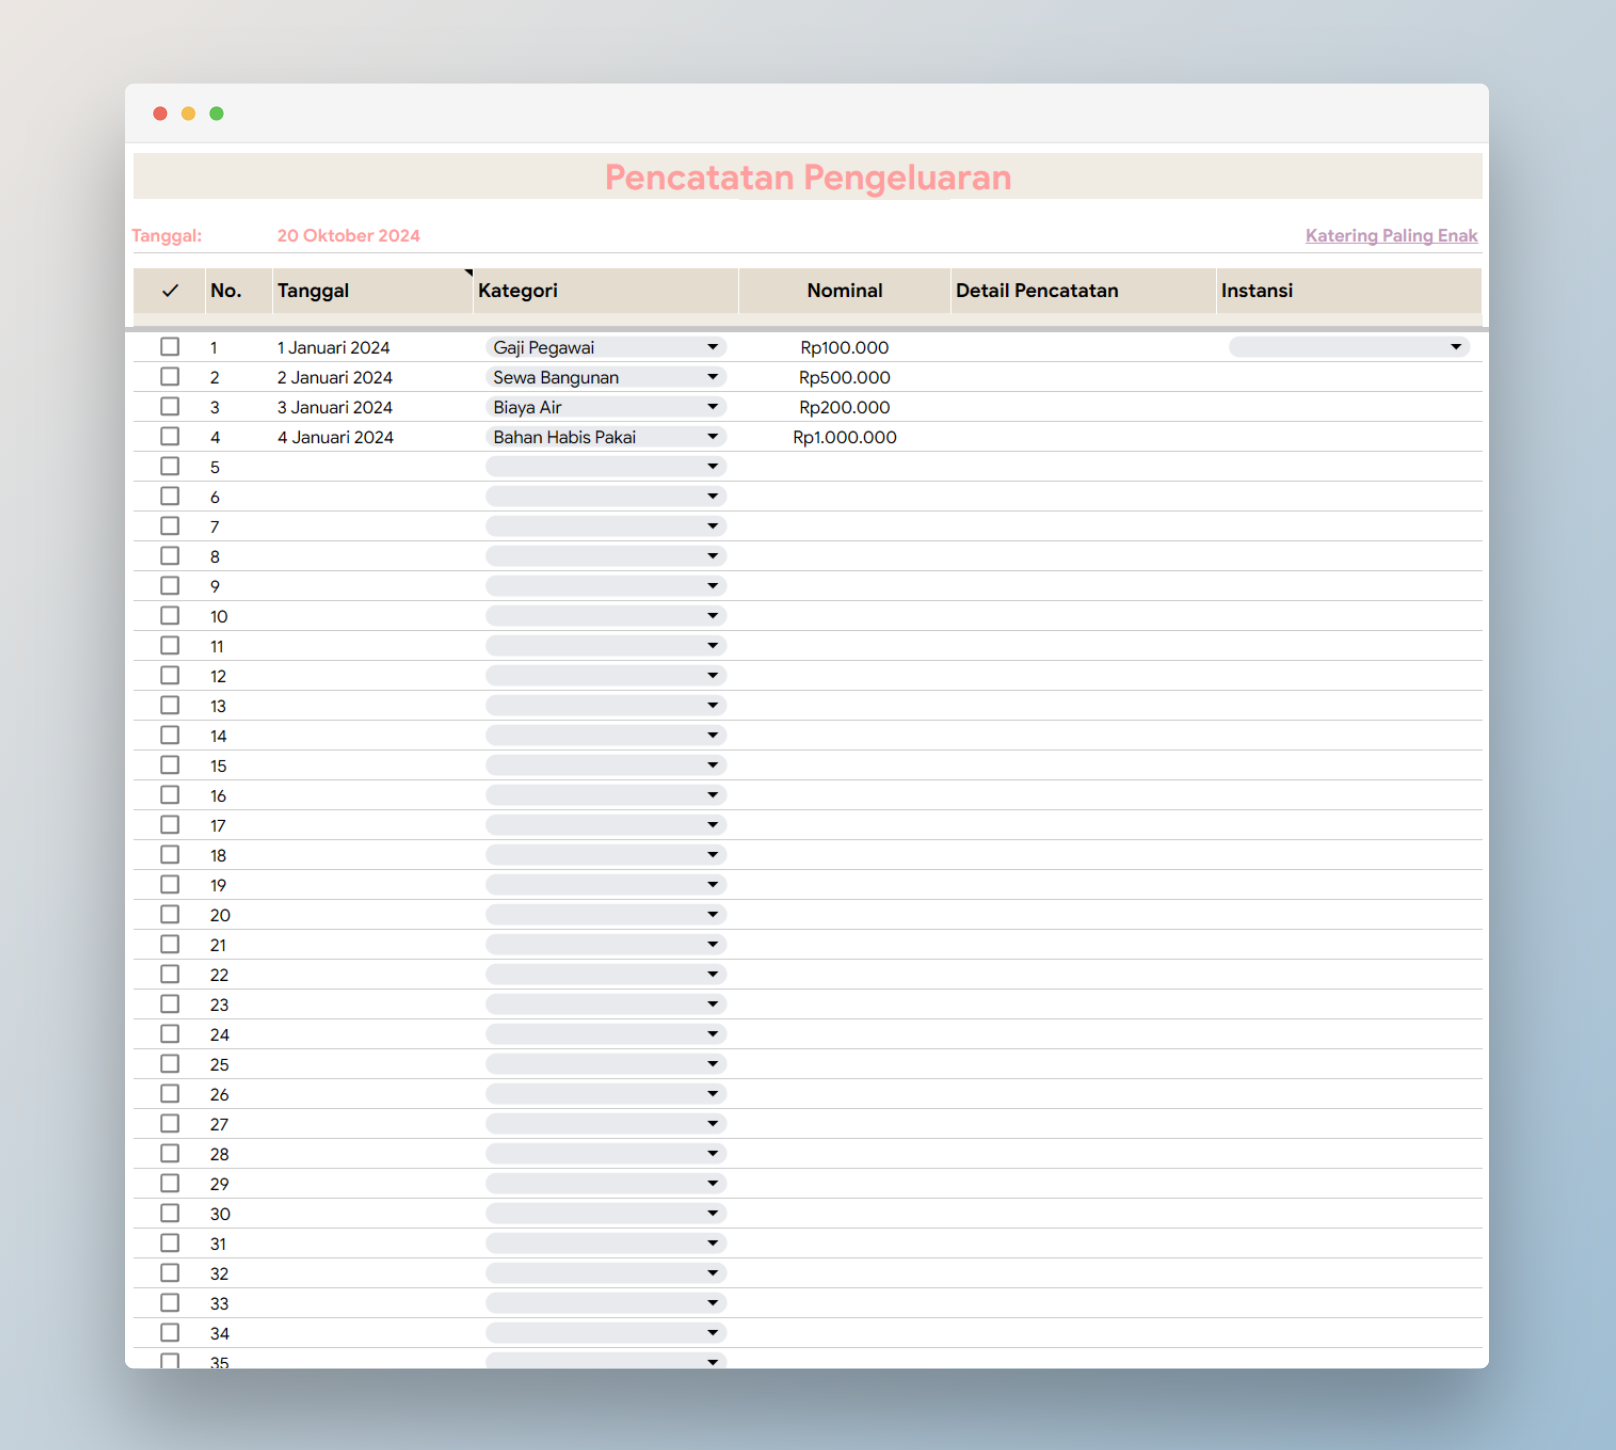Click the note indicator on Tanggal header
The image size is (1616, 1450).
click(x=468, y=272)
